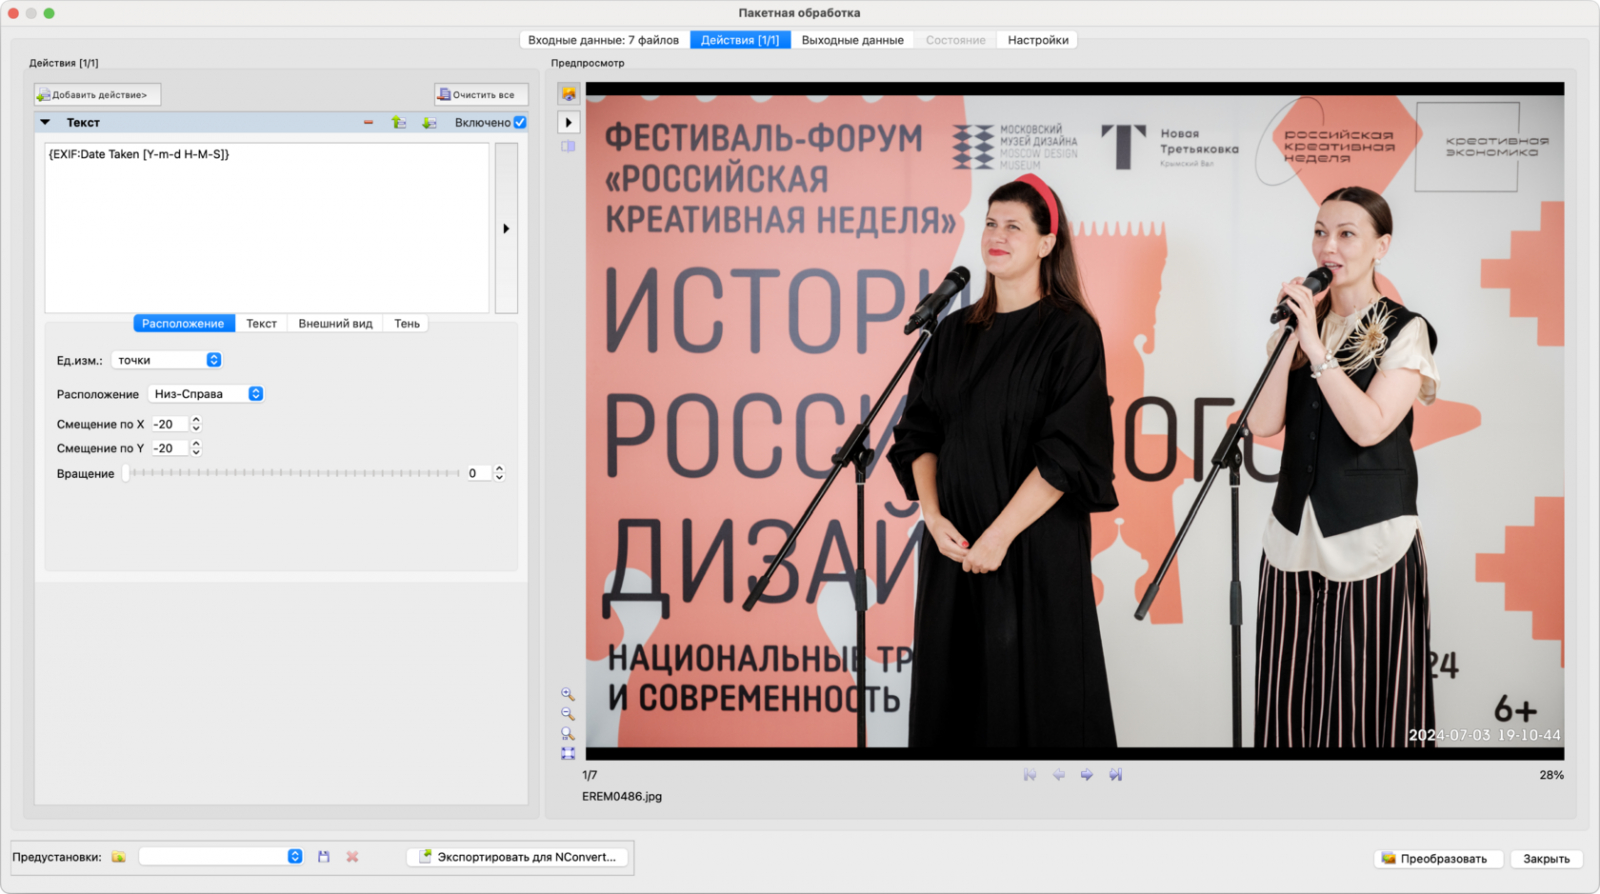Screen dimensions: 1600x894
Task: Toggle the Включено checkbox
Action: point(520,123)
